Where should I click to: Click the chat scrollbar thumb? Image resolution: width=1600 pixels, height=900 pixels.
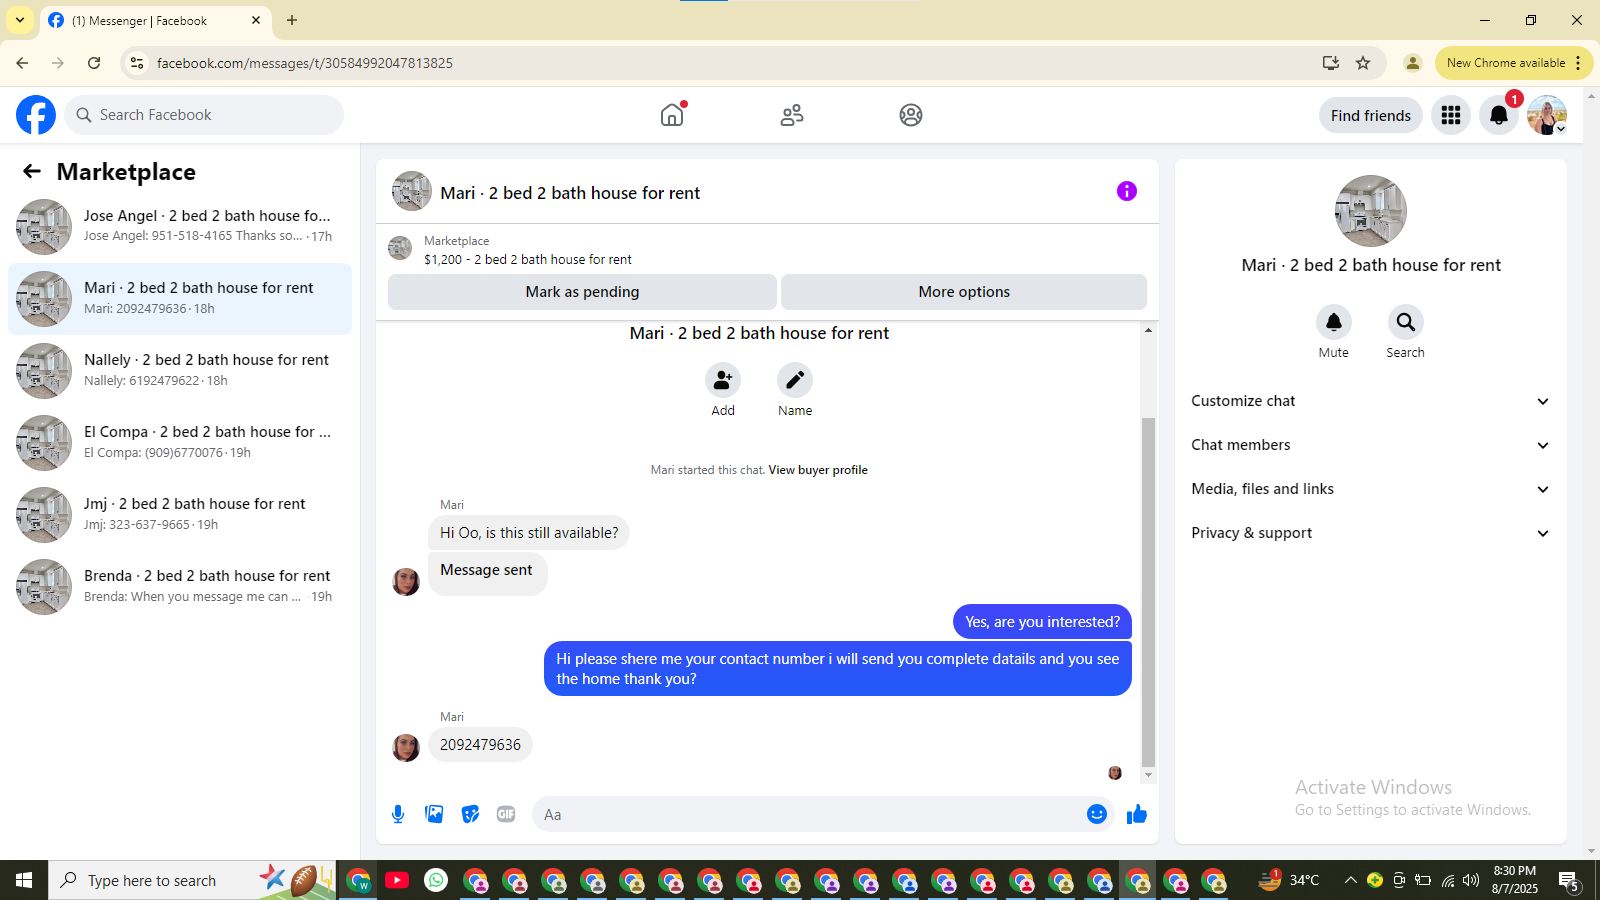[x=1148, y=592]
